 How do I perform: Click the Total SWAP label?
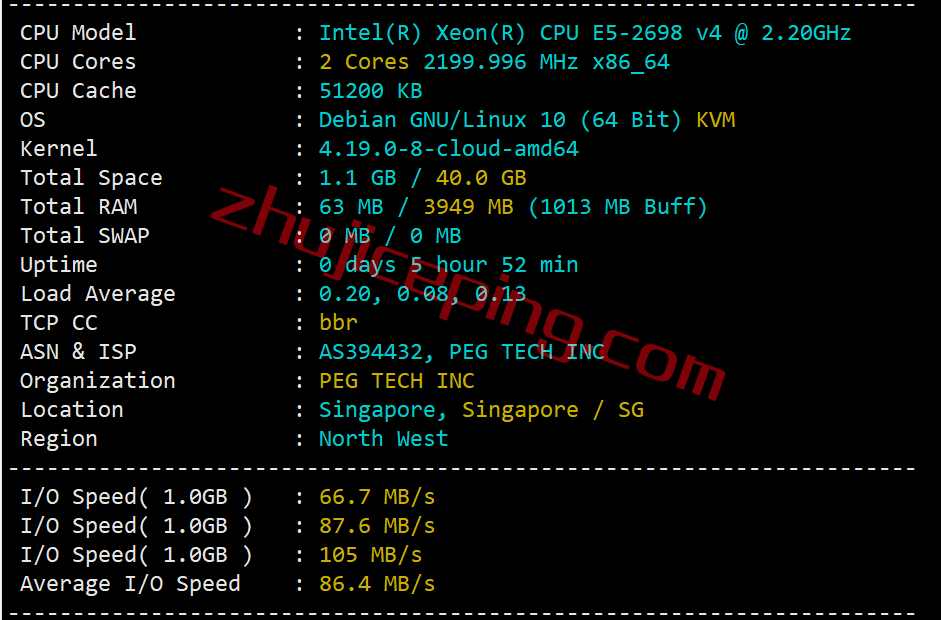coord(85,236)
